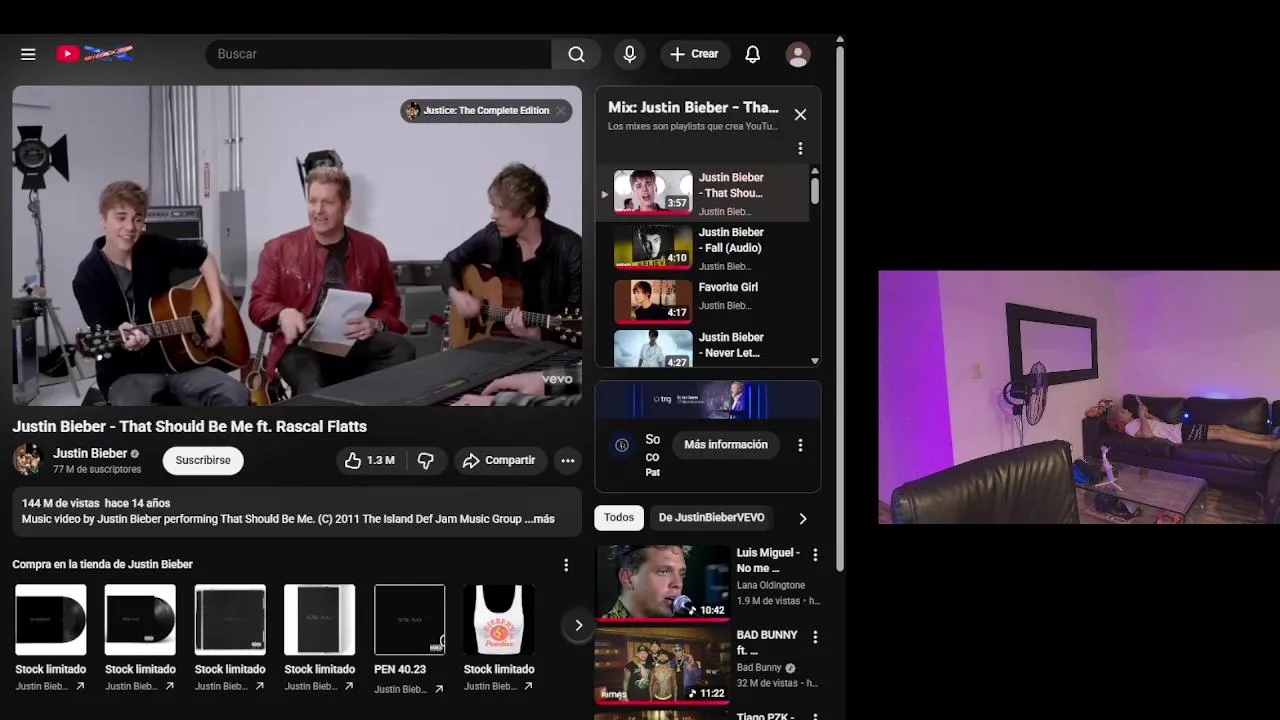Start voice search with microphone icon
The width and height of the screenshot is (1280, 720).
[629, 54]
